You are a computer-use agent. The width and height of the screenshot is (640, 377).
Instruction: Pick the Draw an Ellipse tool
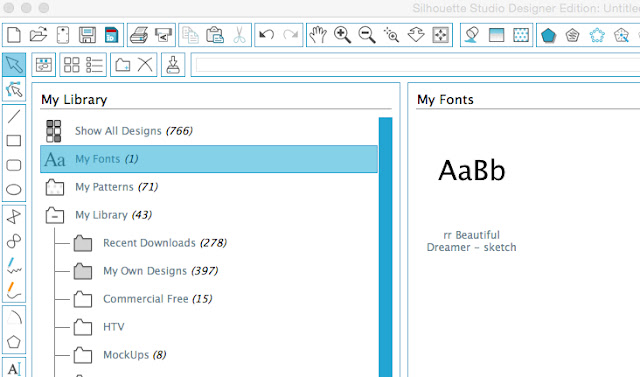(x=14, y=190)
